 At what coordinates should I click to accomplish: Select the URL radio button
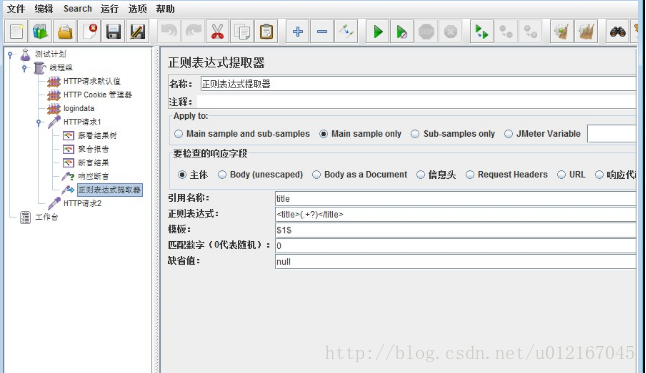[561, 175]
